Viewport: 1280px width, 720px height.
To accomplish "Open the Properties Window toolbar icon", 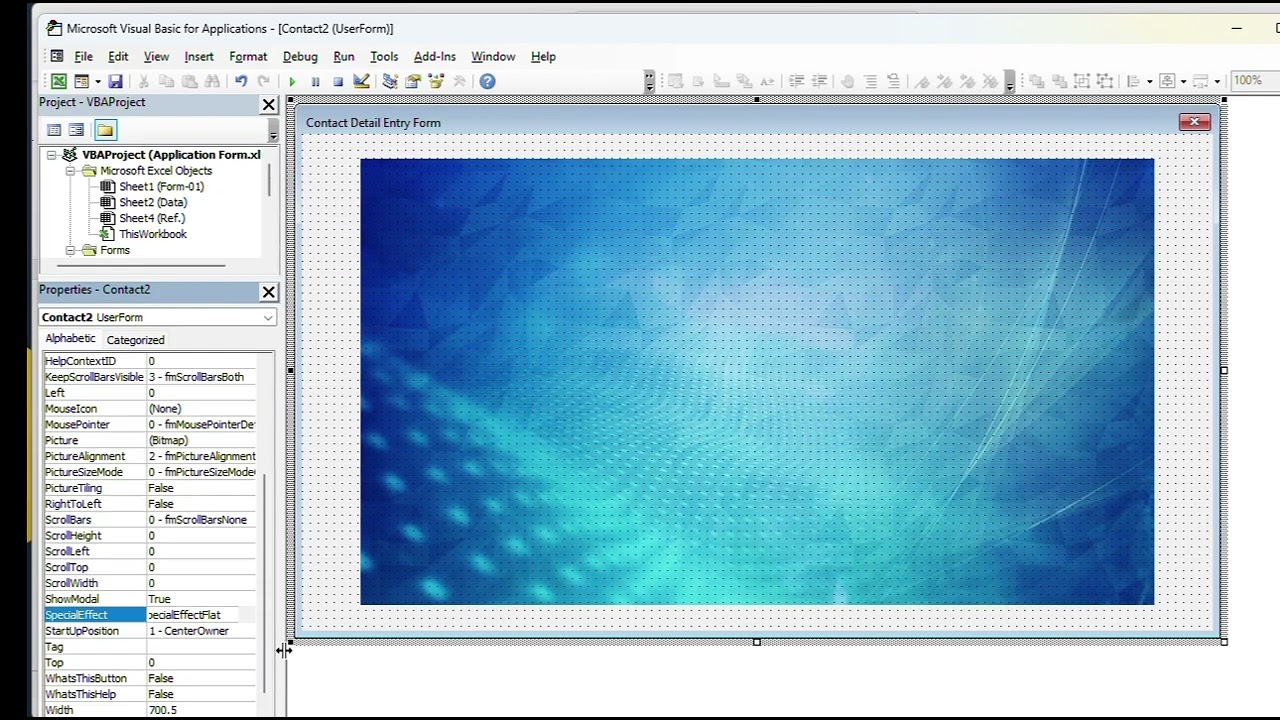I will coord(413,82).
